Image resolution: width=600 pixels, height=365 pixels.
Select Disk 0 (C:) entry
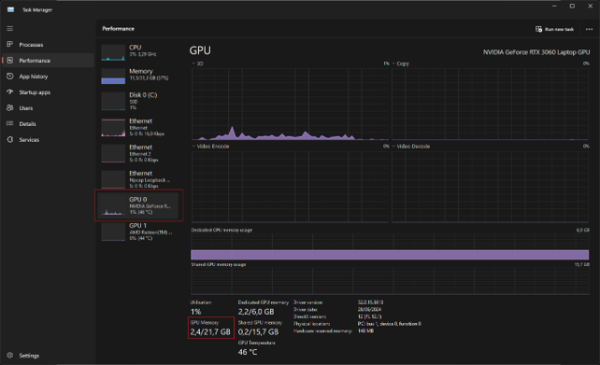(x=139, y=101)
